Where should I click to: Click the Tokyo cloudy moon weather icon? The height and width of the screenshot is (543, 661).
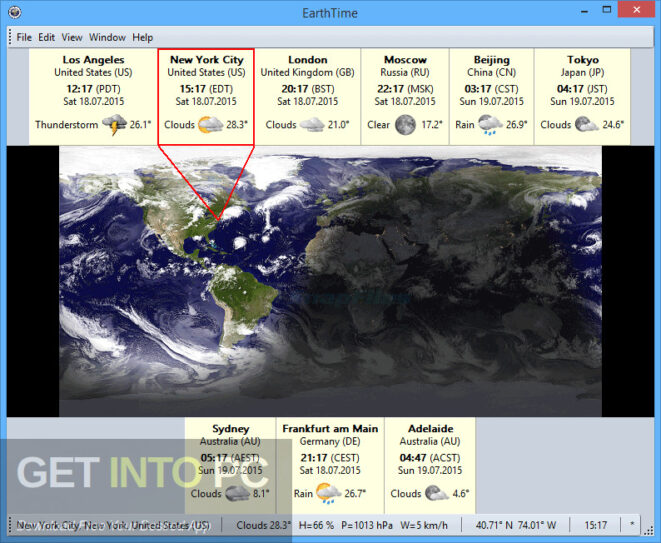[586, 125]
